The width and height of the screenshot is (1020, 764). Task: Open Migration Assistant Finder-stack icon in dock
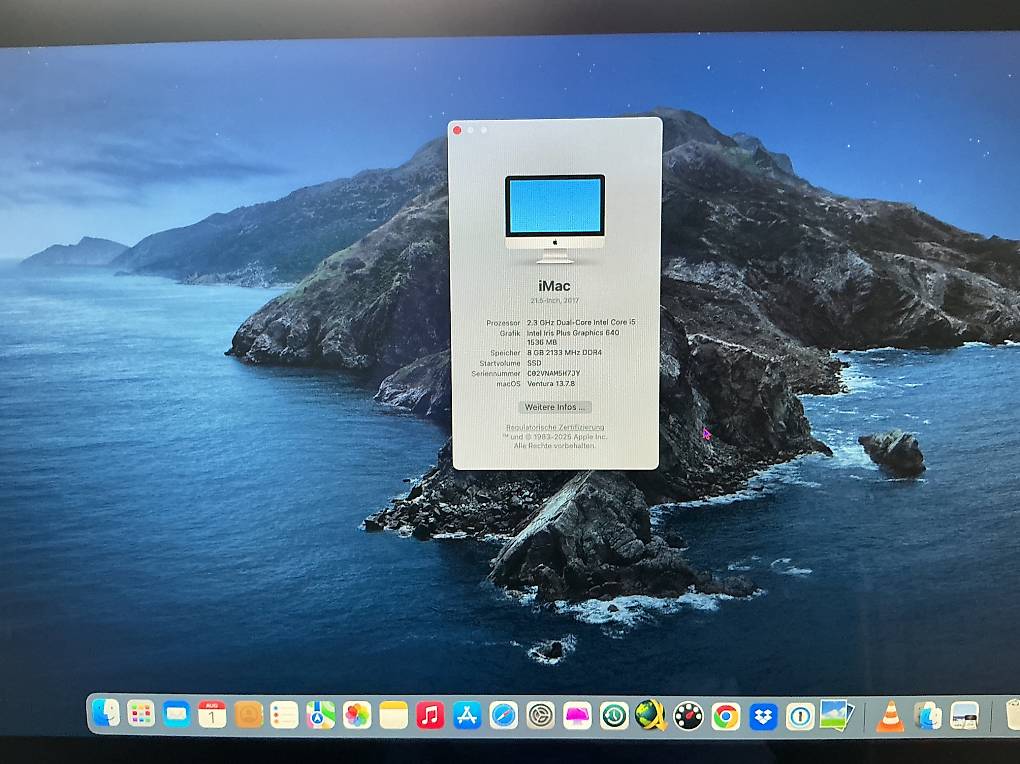pos(928,716)
